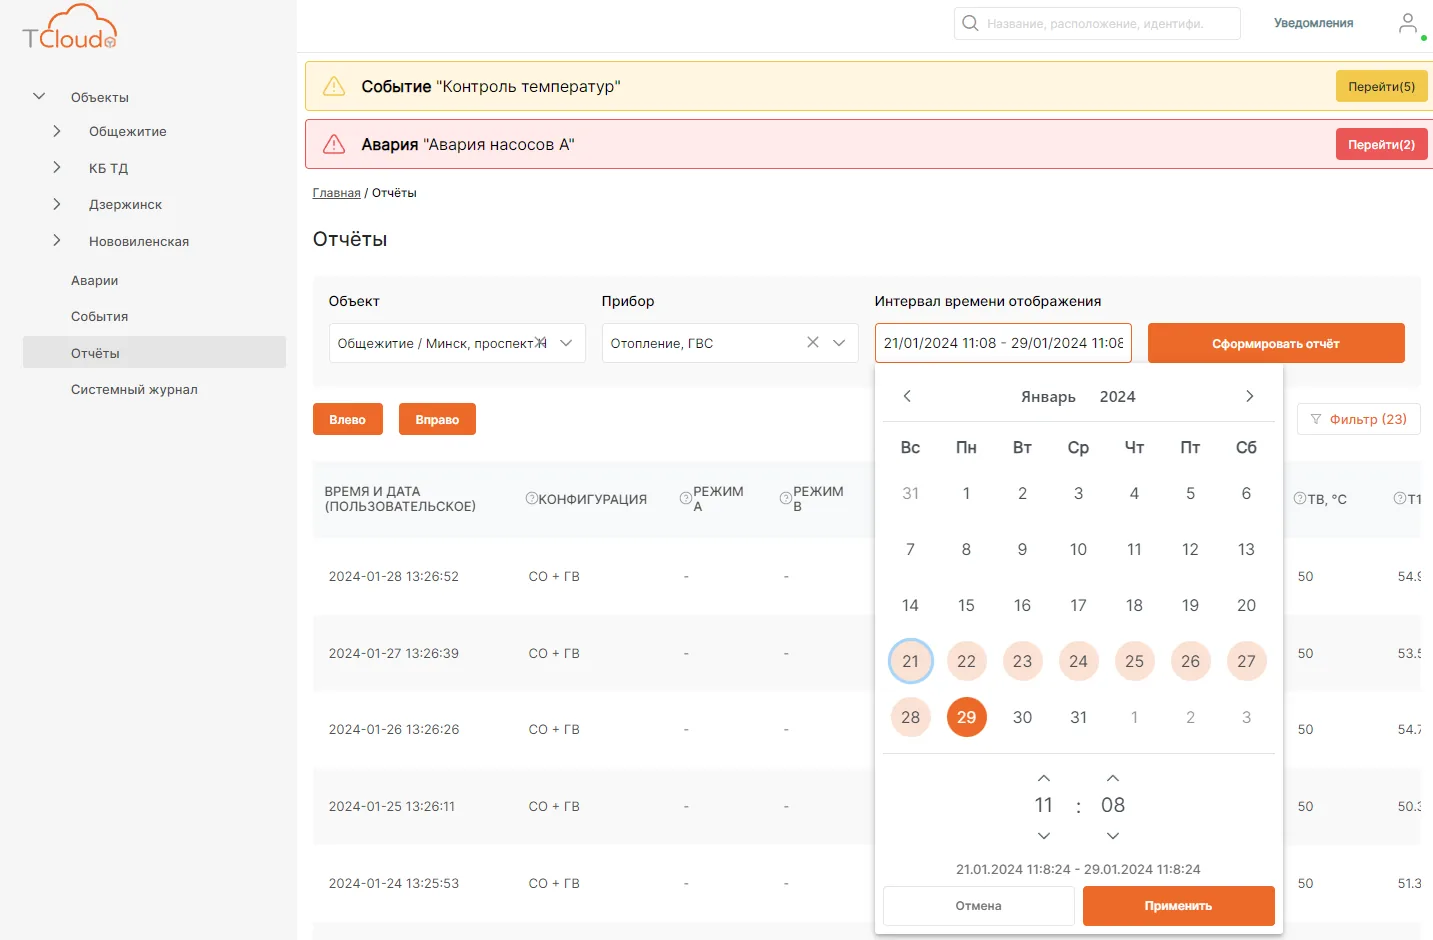
Task: Click the search magnifier icon
Action: 970,23
